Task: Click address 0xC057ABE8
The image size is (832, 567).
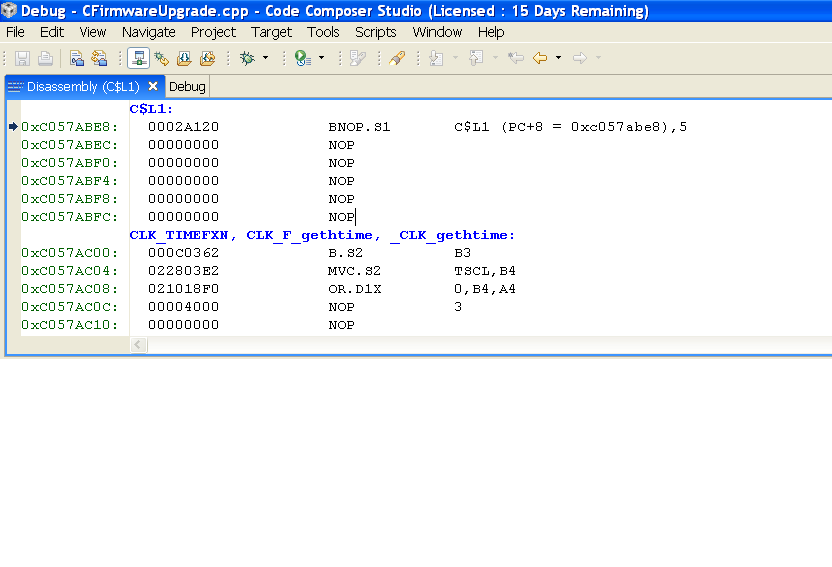Action: tap(70, 127)
